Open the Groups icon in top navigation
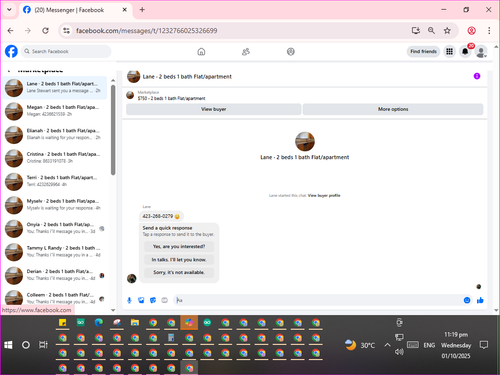 (x=291, y=52)
